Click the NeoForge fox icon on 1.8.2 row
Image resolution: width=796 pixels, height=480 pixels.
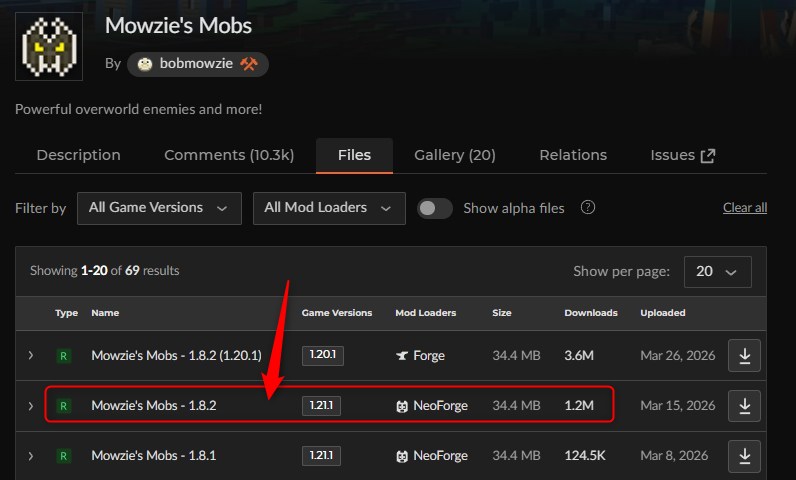click(x=402, y=406)
